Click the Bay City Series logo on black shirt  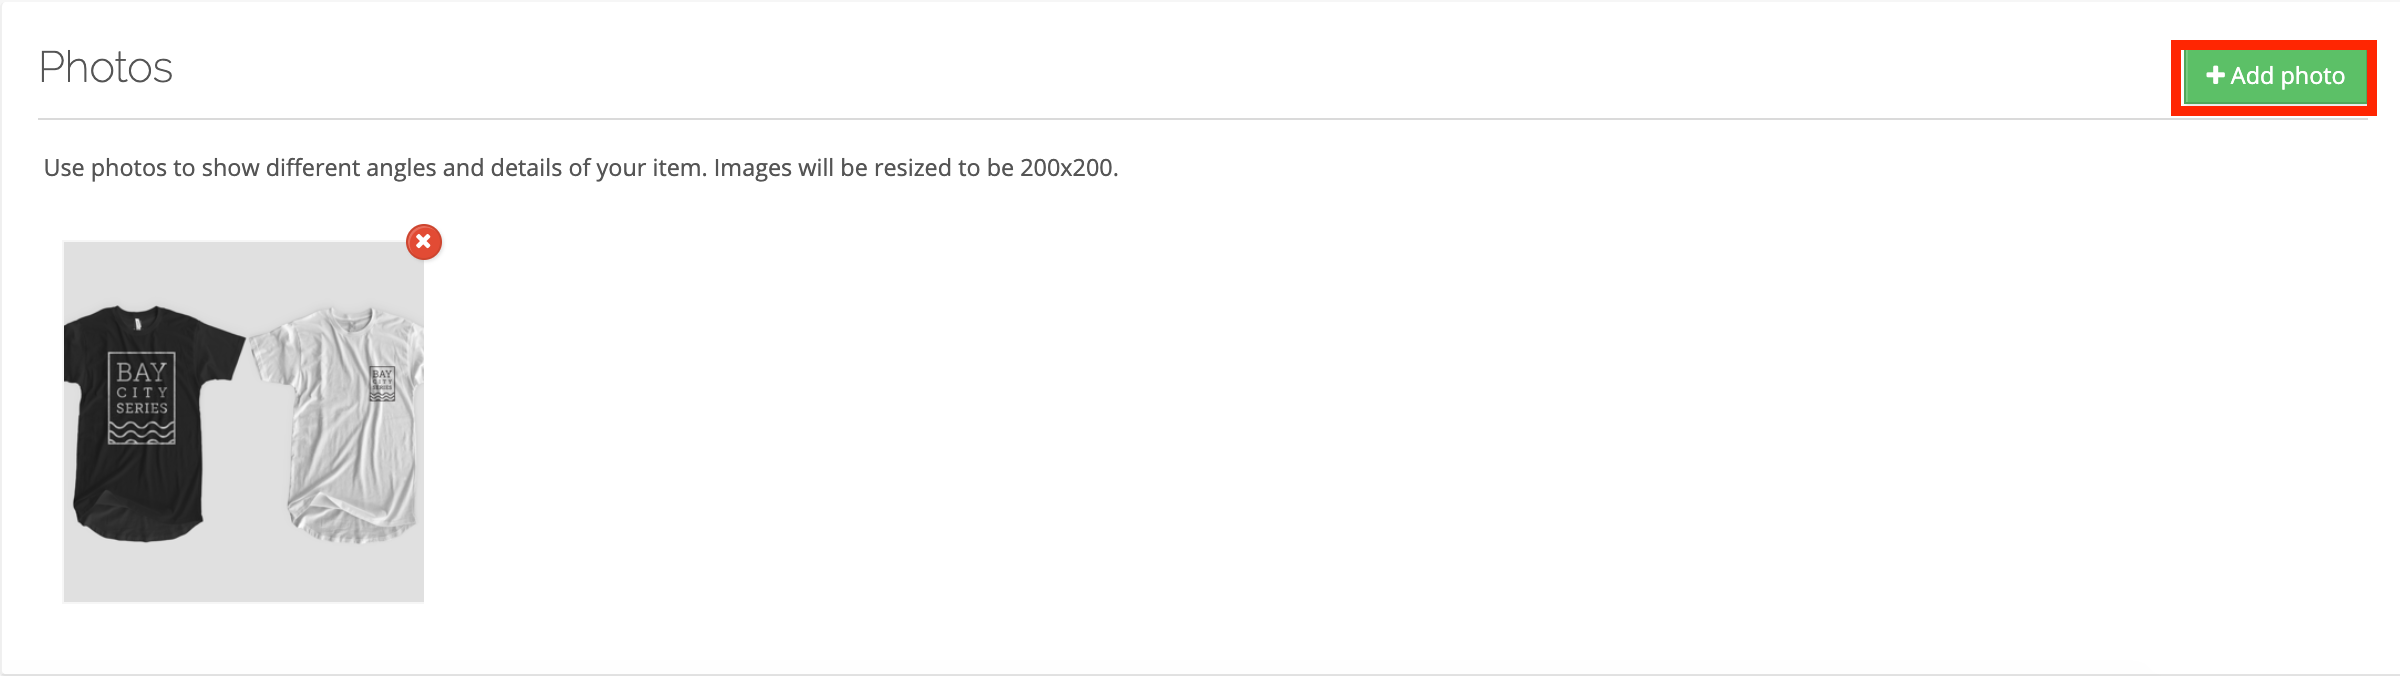click(141, 398)
